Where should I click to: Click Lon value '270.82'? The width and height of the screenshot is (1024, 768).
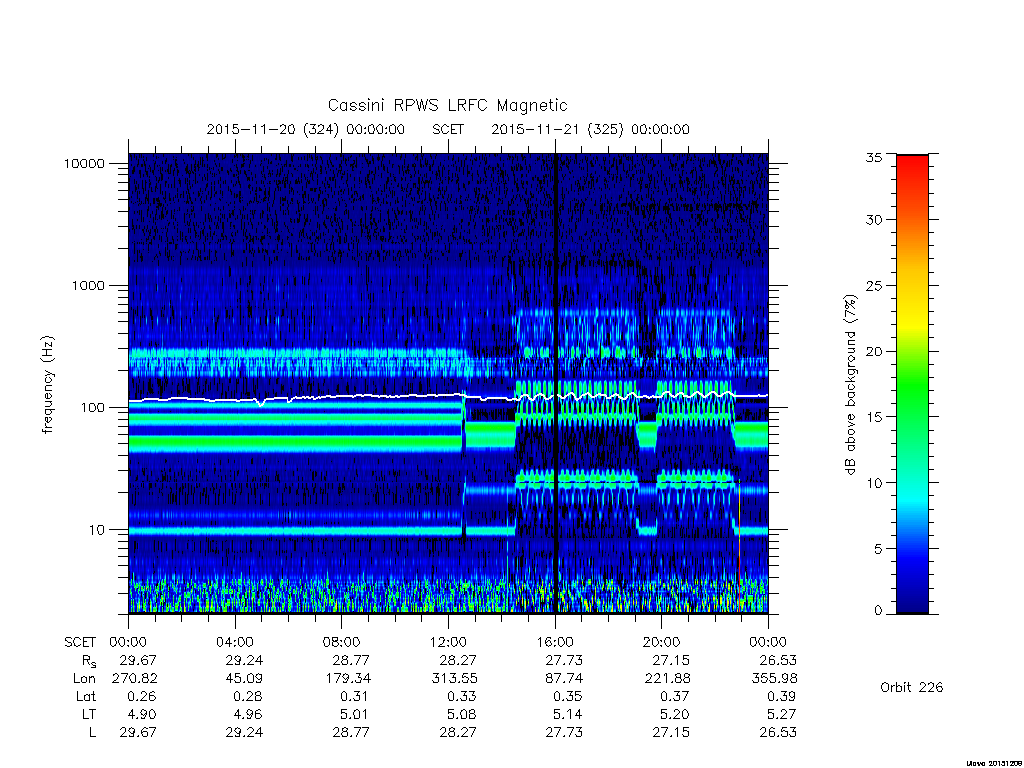click(x=135, y=679)
